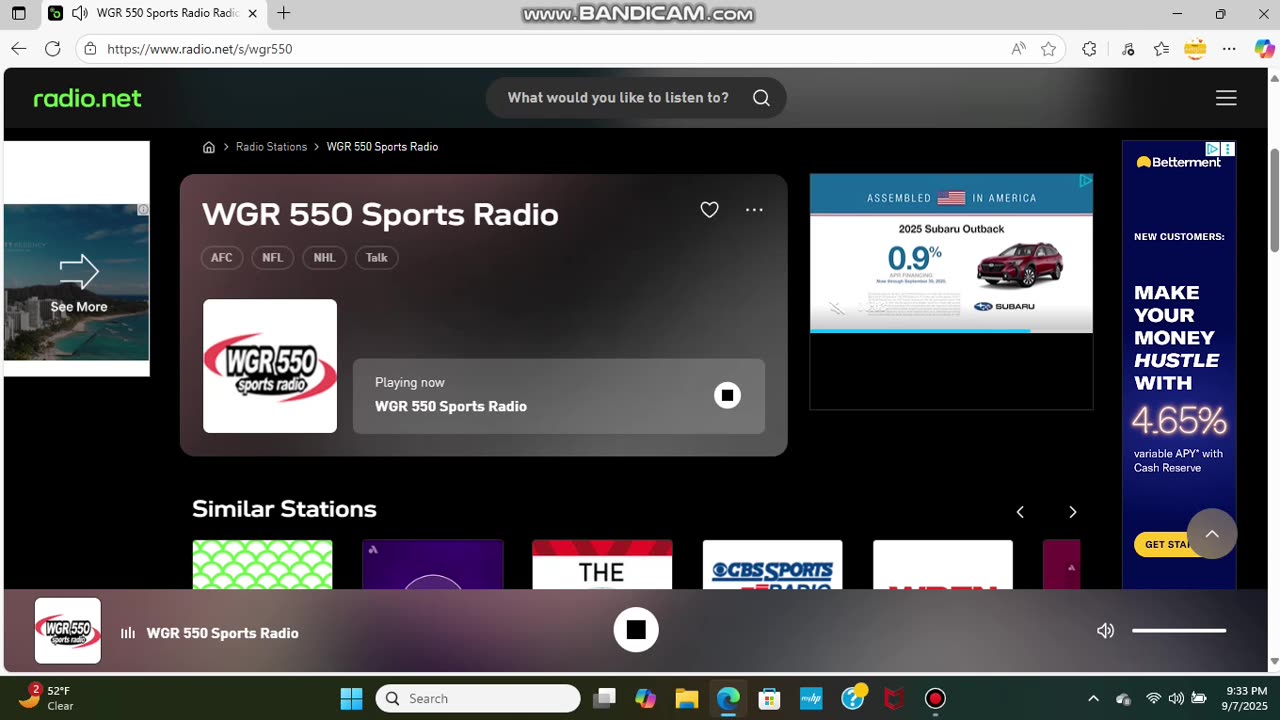Image resolution: width=1280 pixels, height=720 pixels.
Task: Mute audio with bottom player speaker icon
Action: (x=1105, y=631)
